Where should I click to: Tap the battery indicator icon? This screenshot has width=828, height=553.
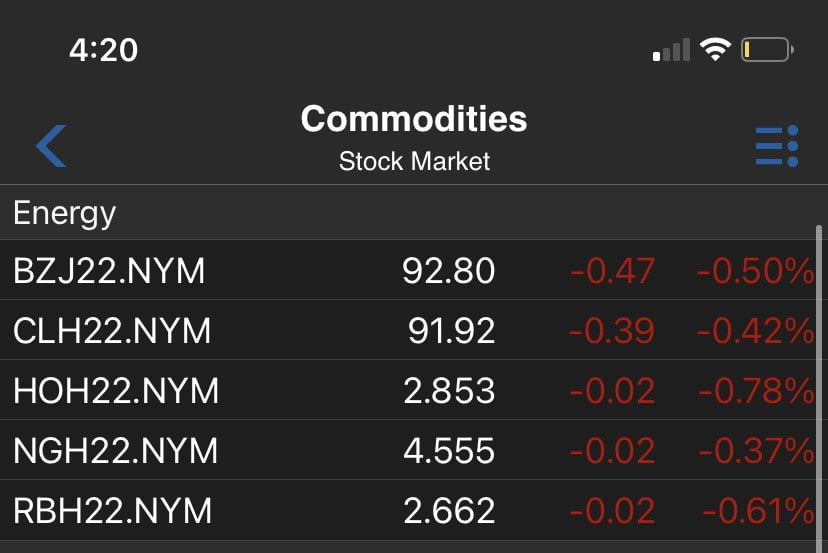pyautogui.click(x=767, y=50)
